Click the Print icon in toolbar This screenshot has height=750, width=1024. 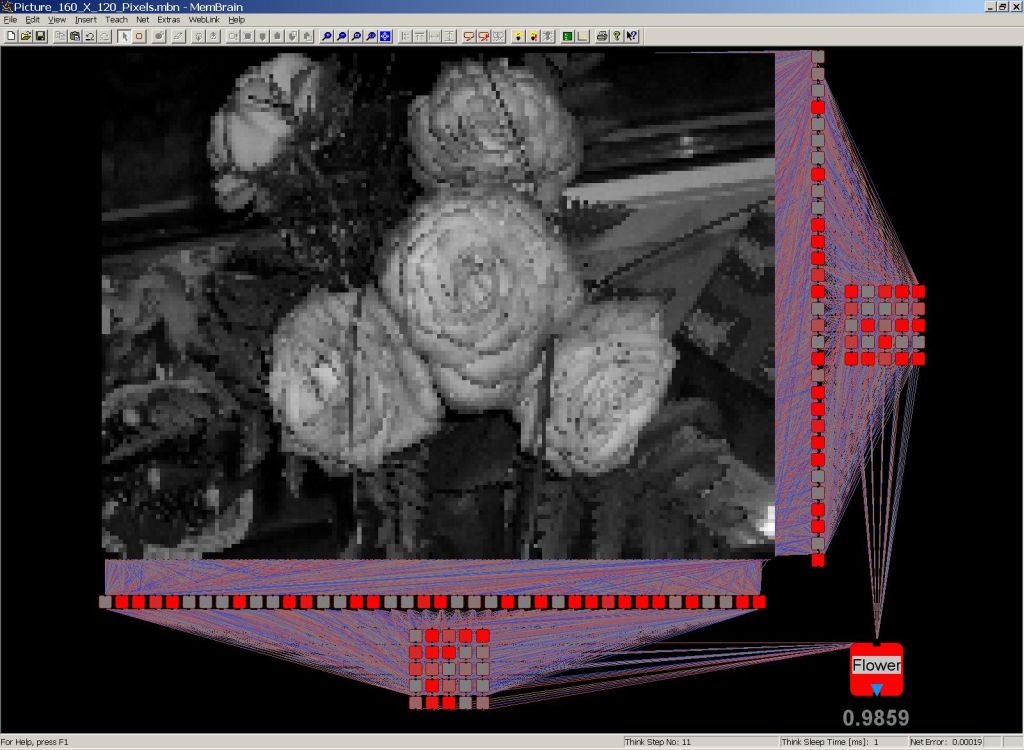[602, 37]
